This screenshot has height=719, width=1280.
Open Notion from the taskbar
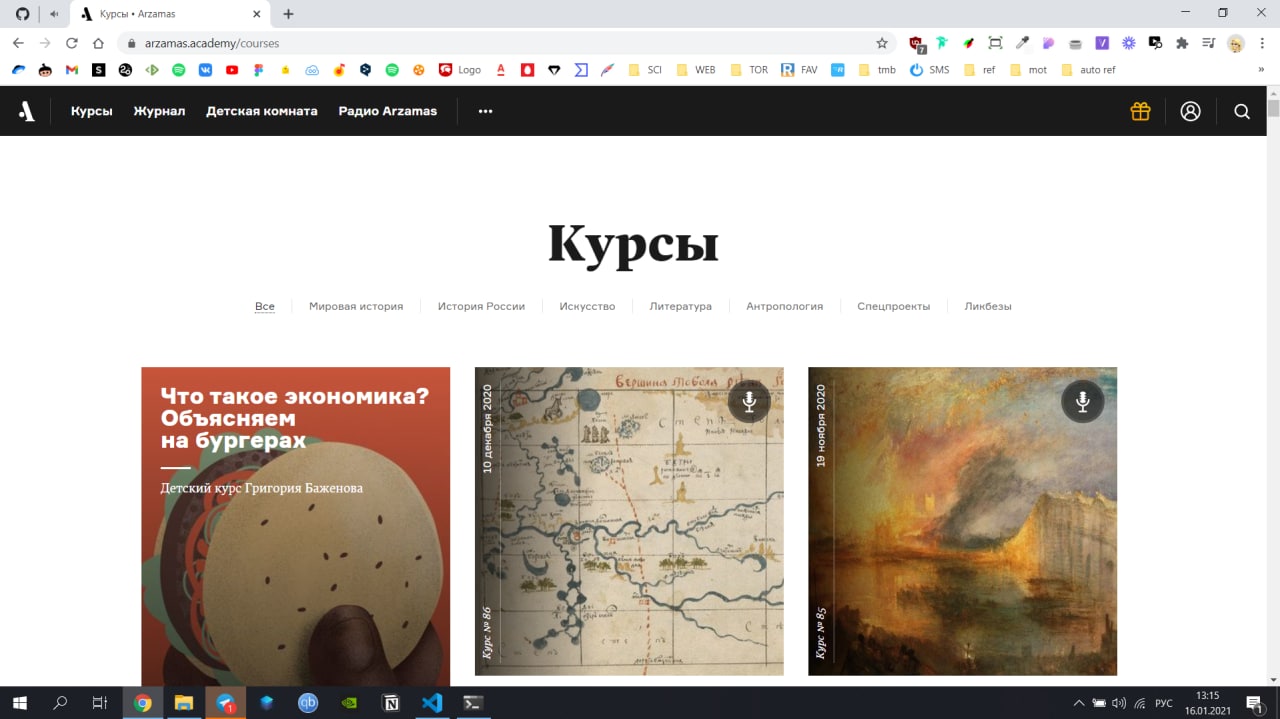point(391,703)
